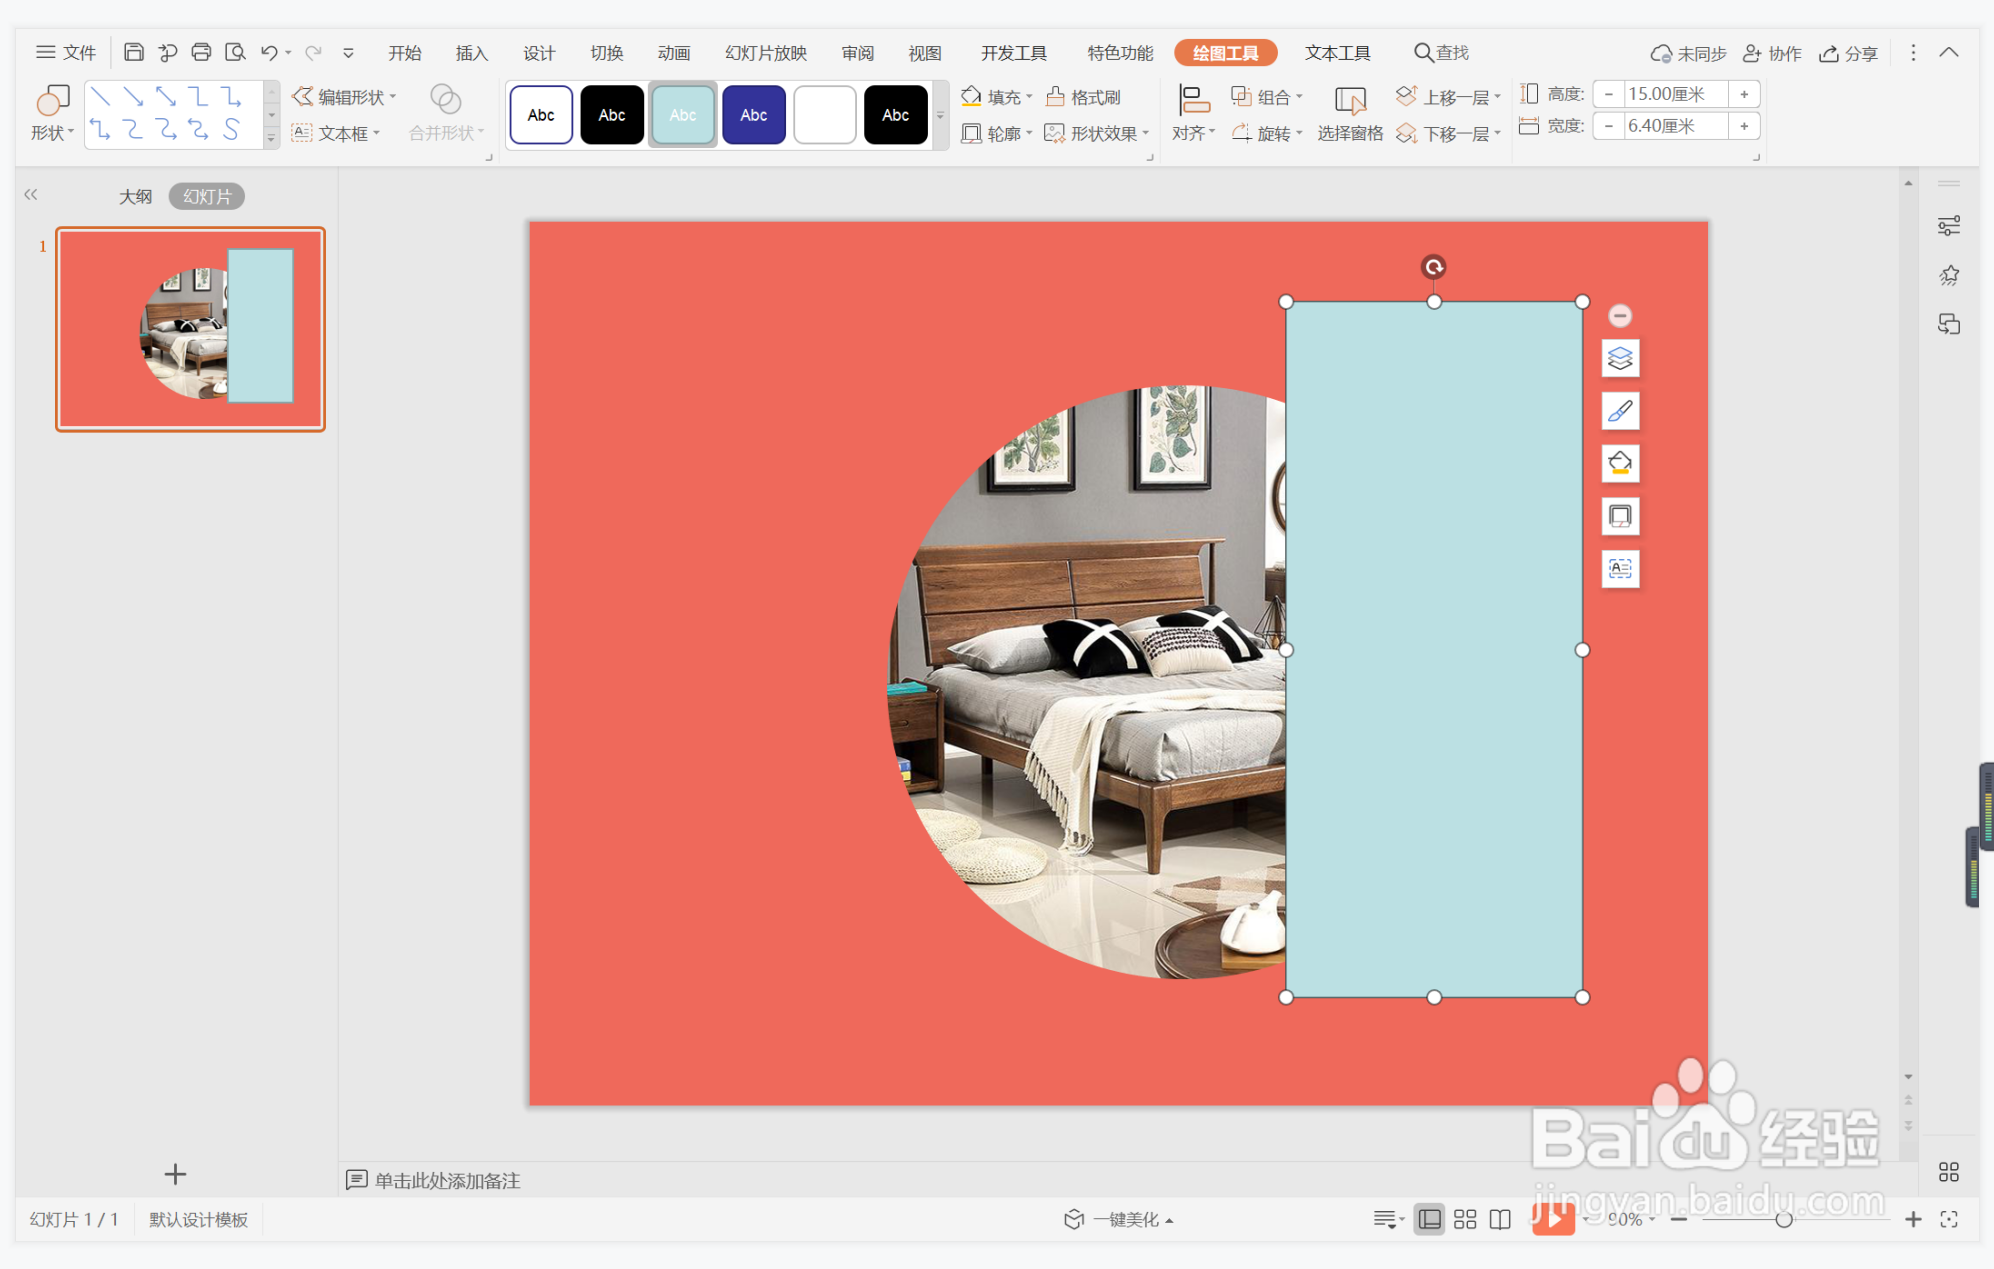Click the save file icon
1994x1269 pixels.
point(133,52)
